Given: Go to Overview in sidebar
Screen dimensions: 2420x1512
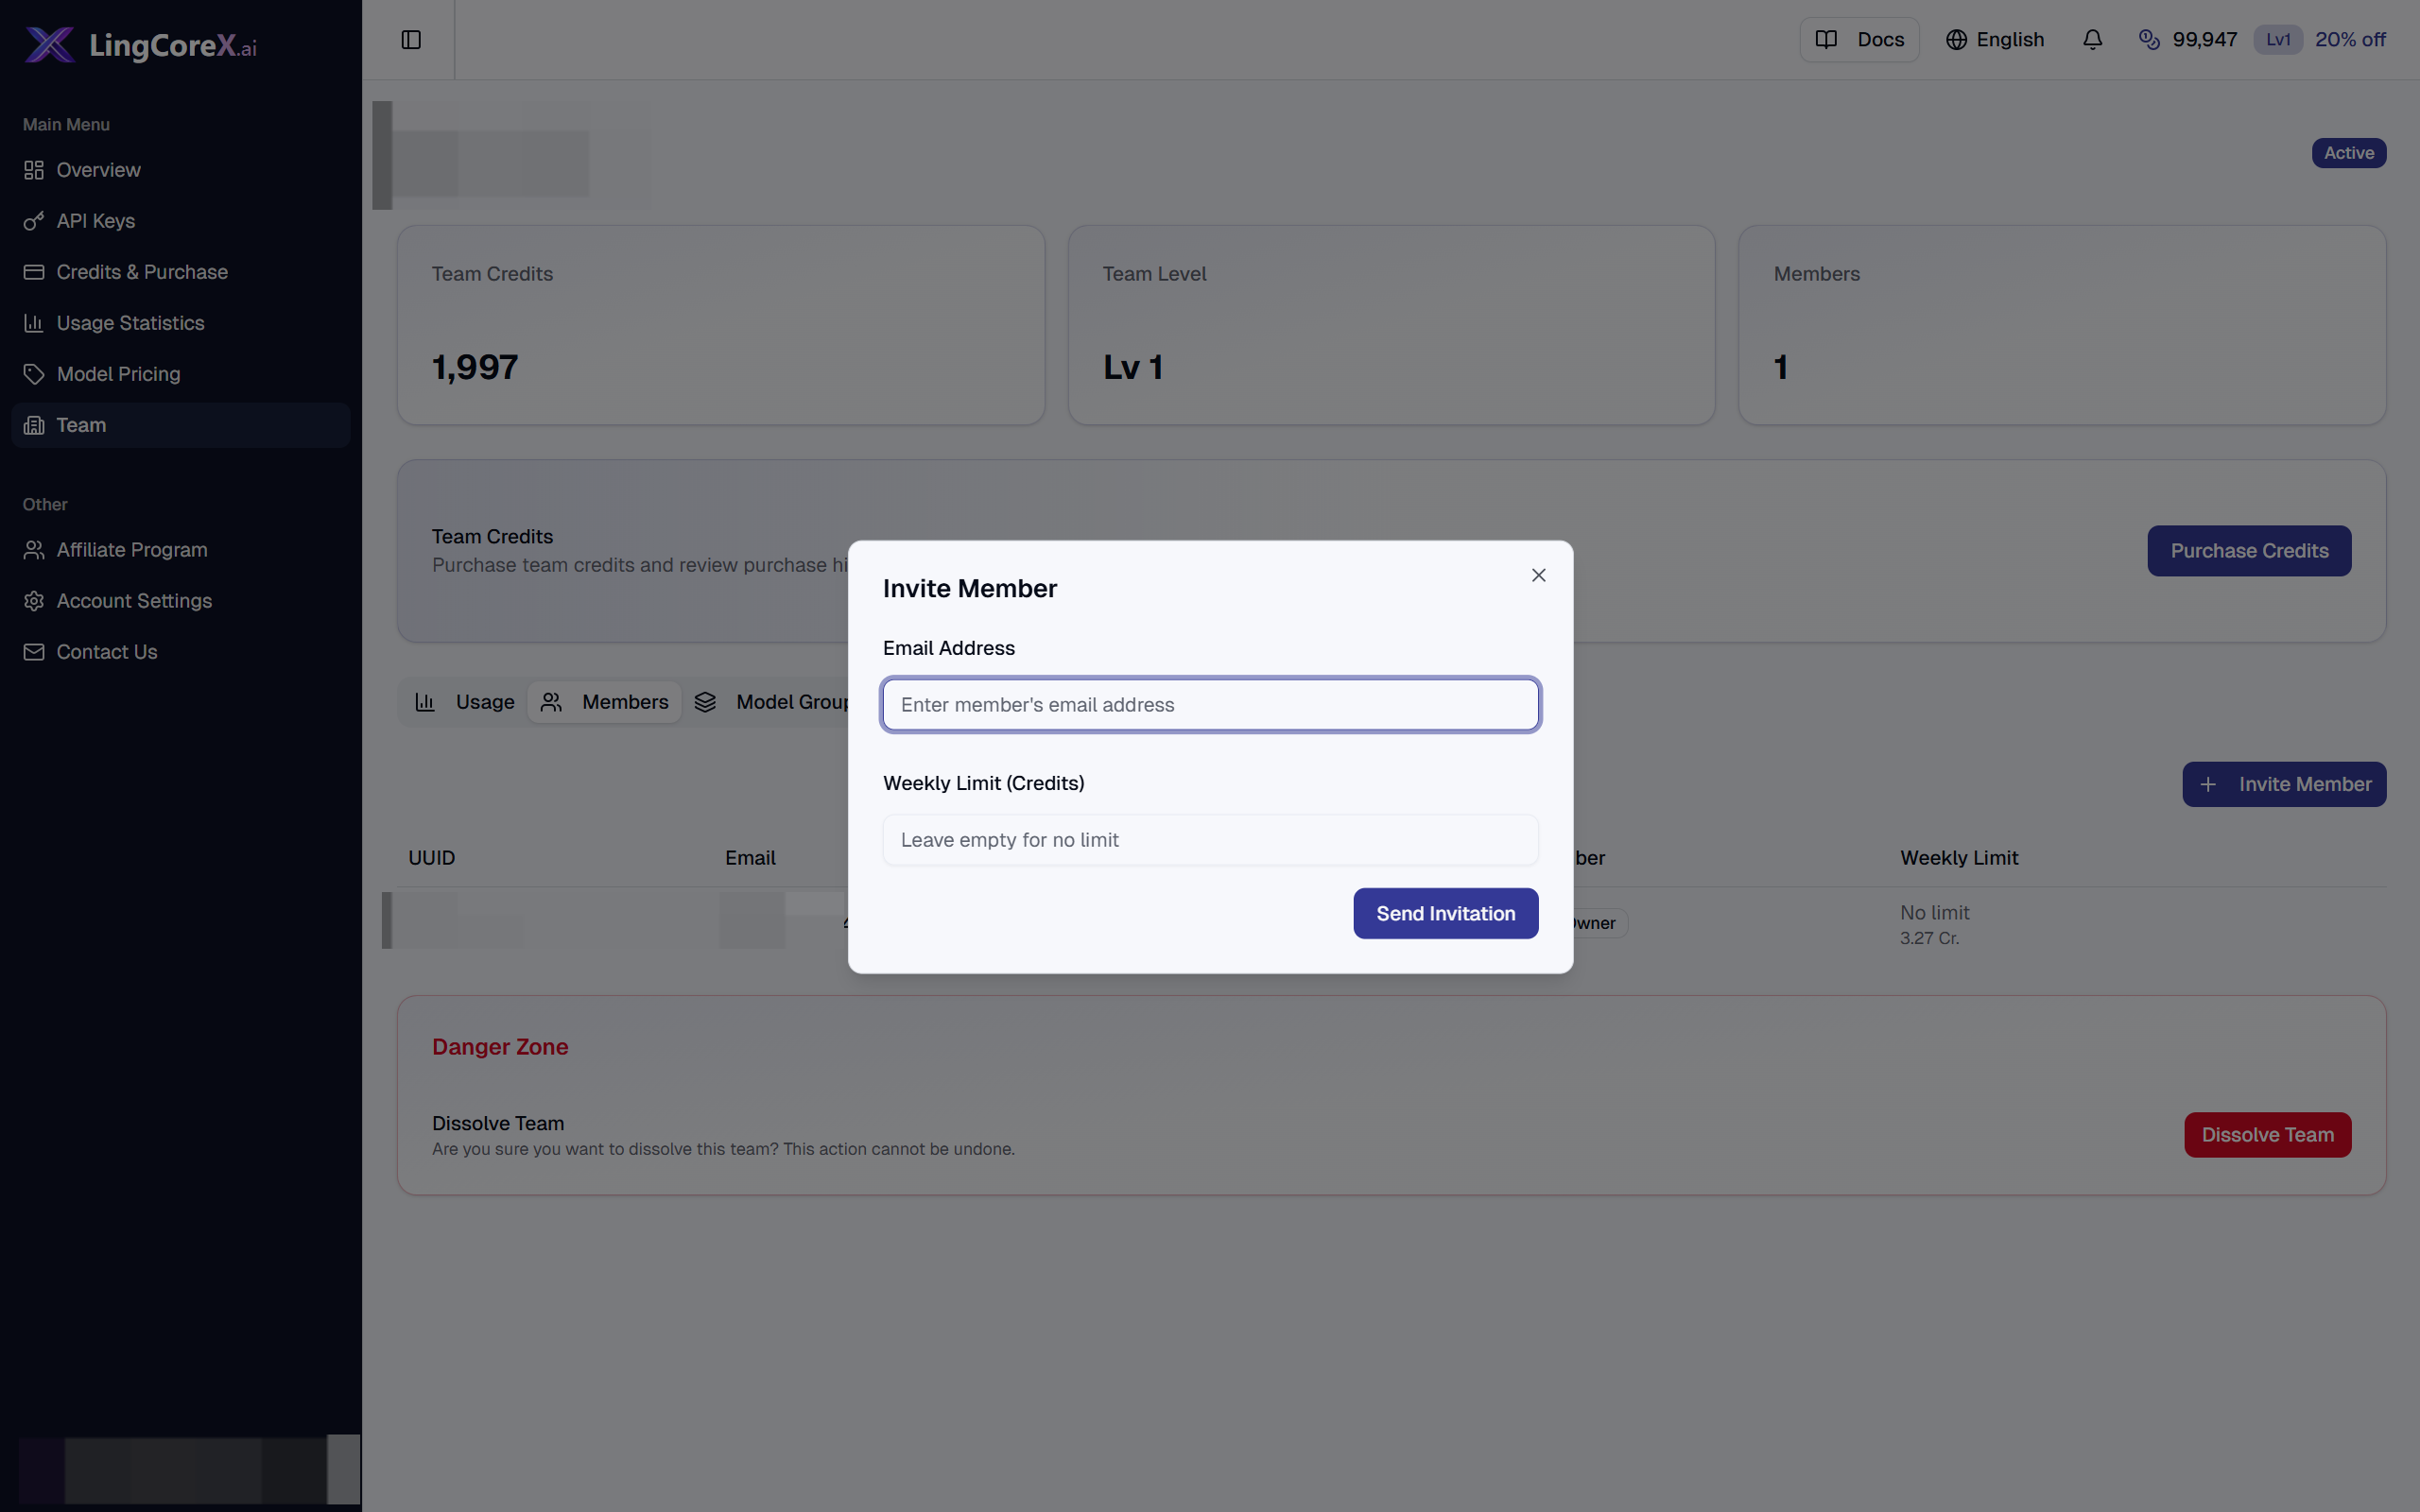Looking at the screenshot, I should pyautogui.click(x=180, y=170).
